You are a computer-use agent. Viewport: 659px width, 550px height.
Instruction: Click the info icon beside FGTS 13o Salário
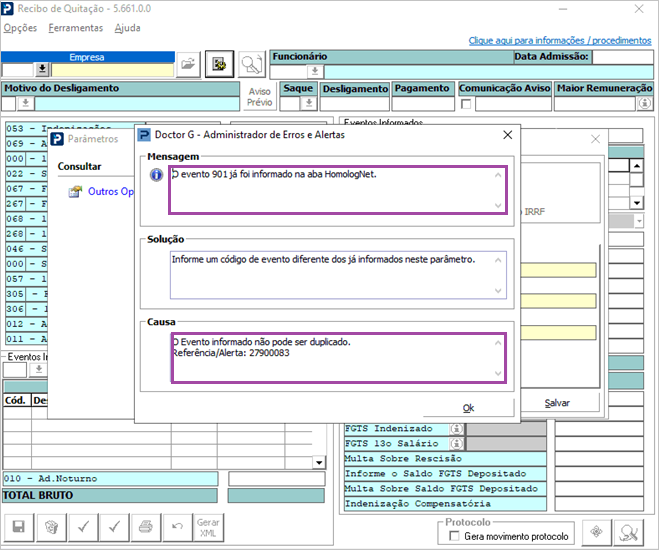(457, 443)
